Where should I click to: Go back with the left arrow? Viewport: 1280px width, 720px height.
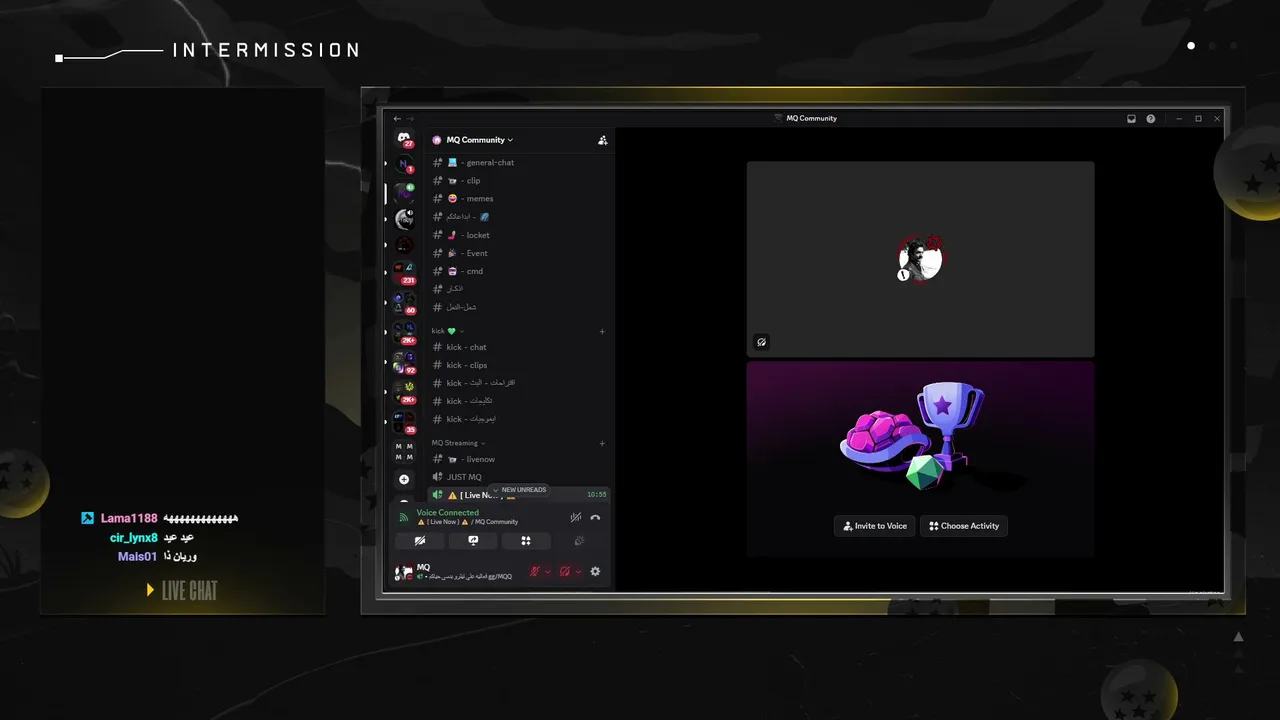pos(397,118)
